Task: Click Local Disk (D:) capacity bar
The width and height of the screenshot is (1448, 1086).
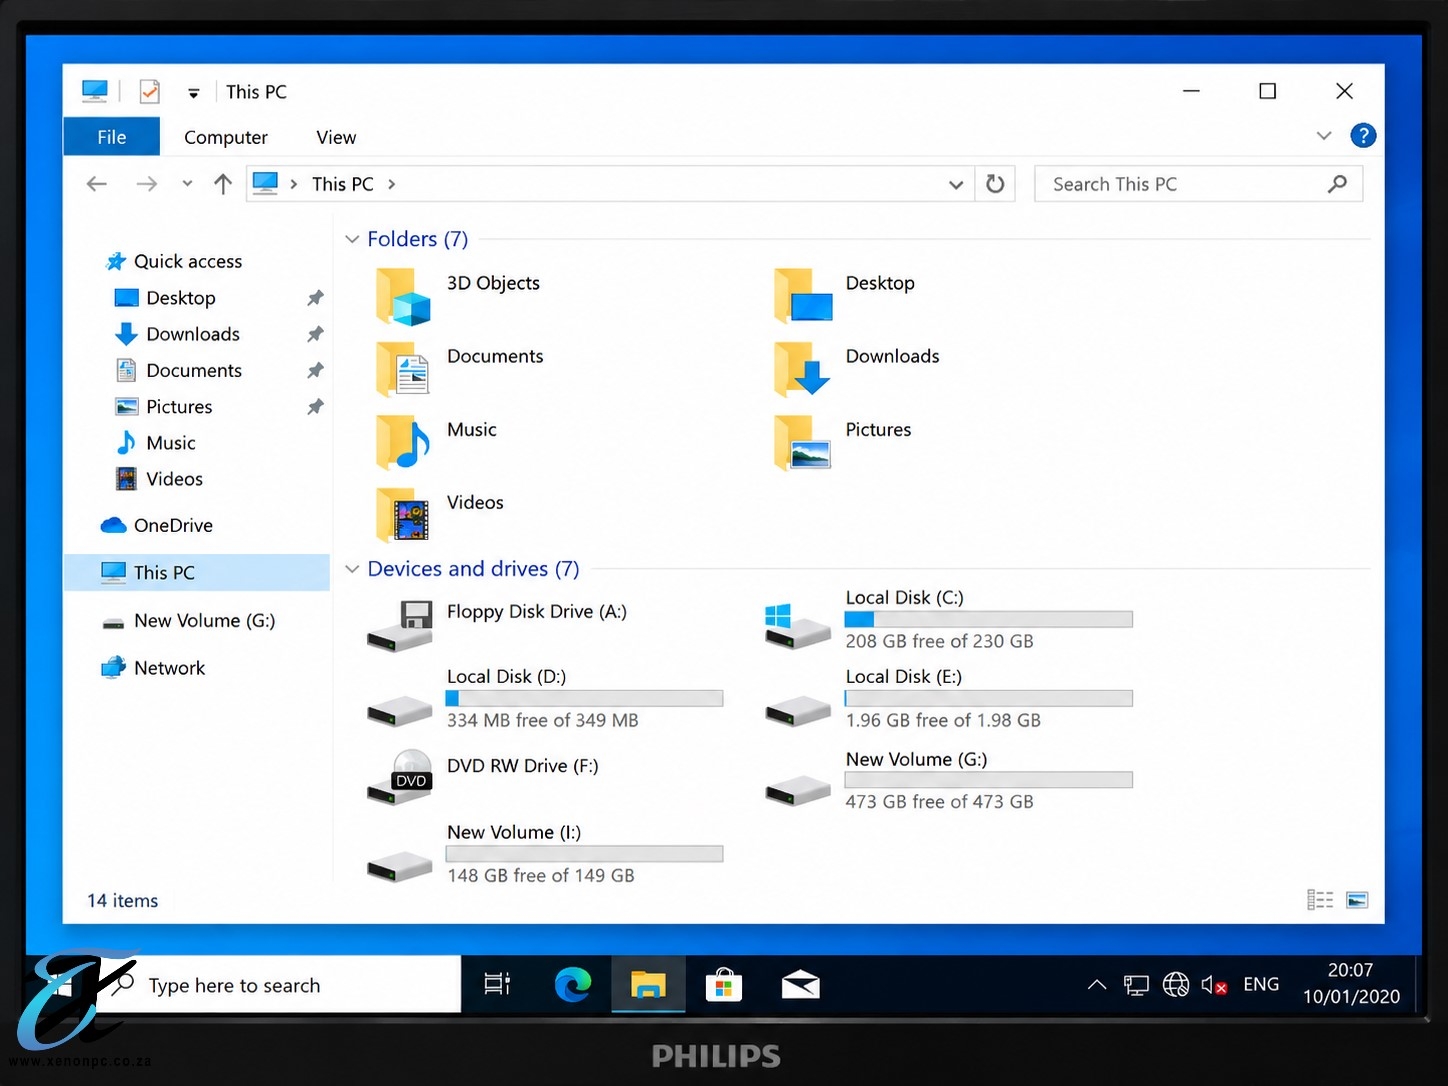Action: tap(585, 699)
